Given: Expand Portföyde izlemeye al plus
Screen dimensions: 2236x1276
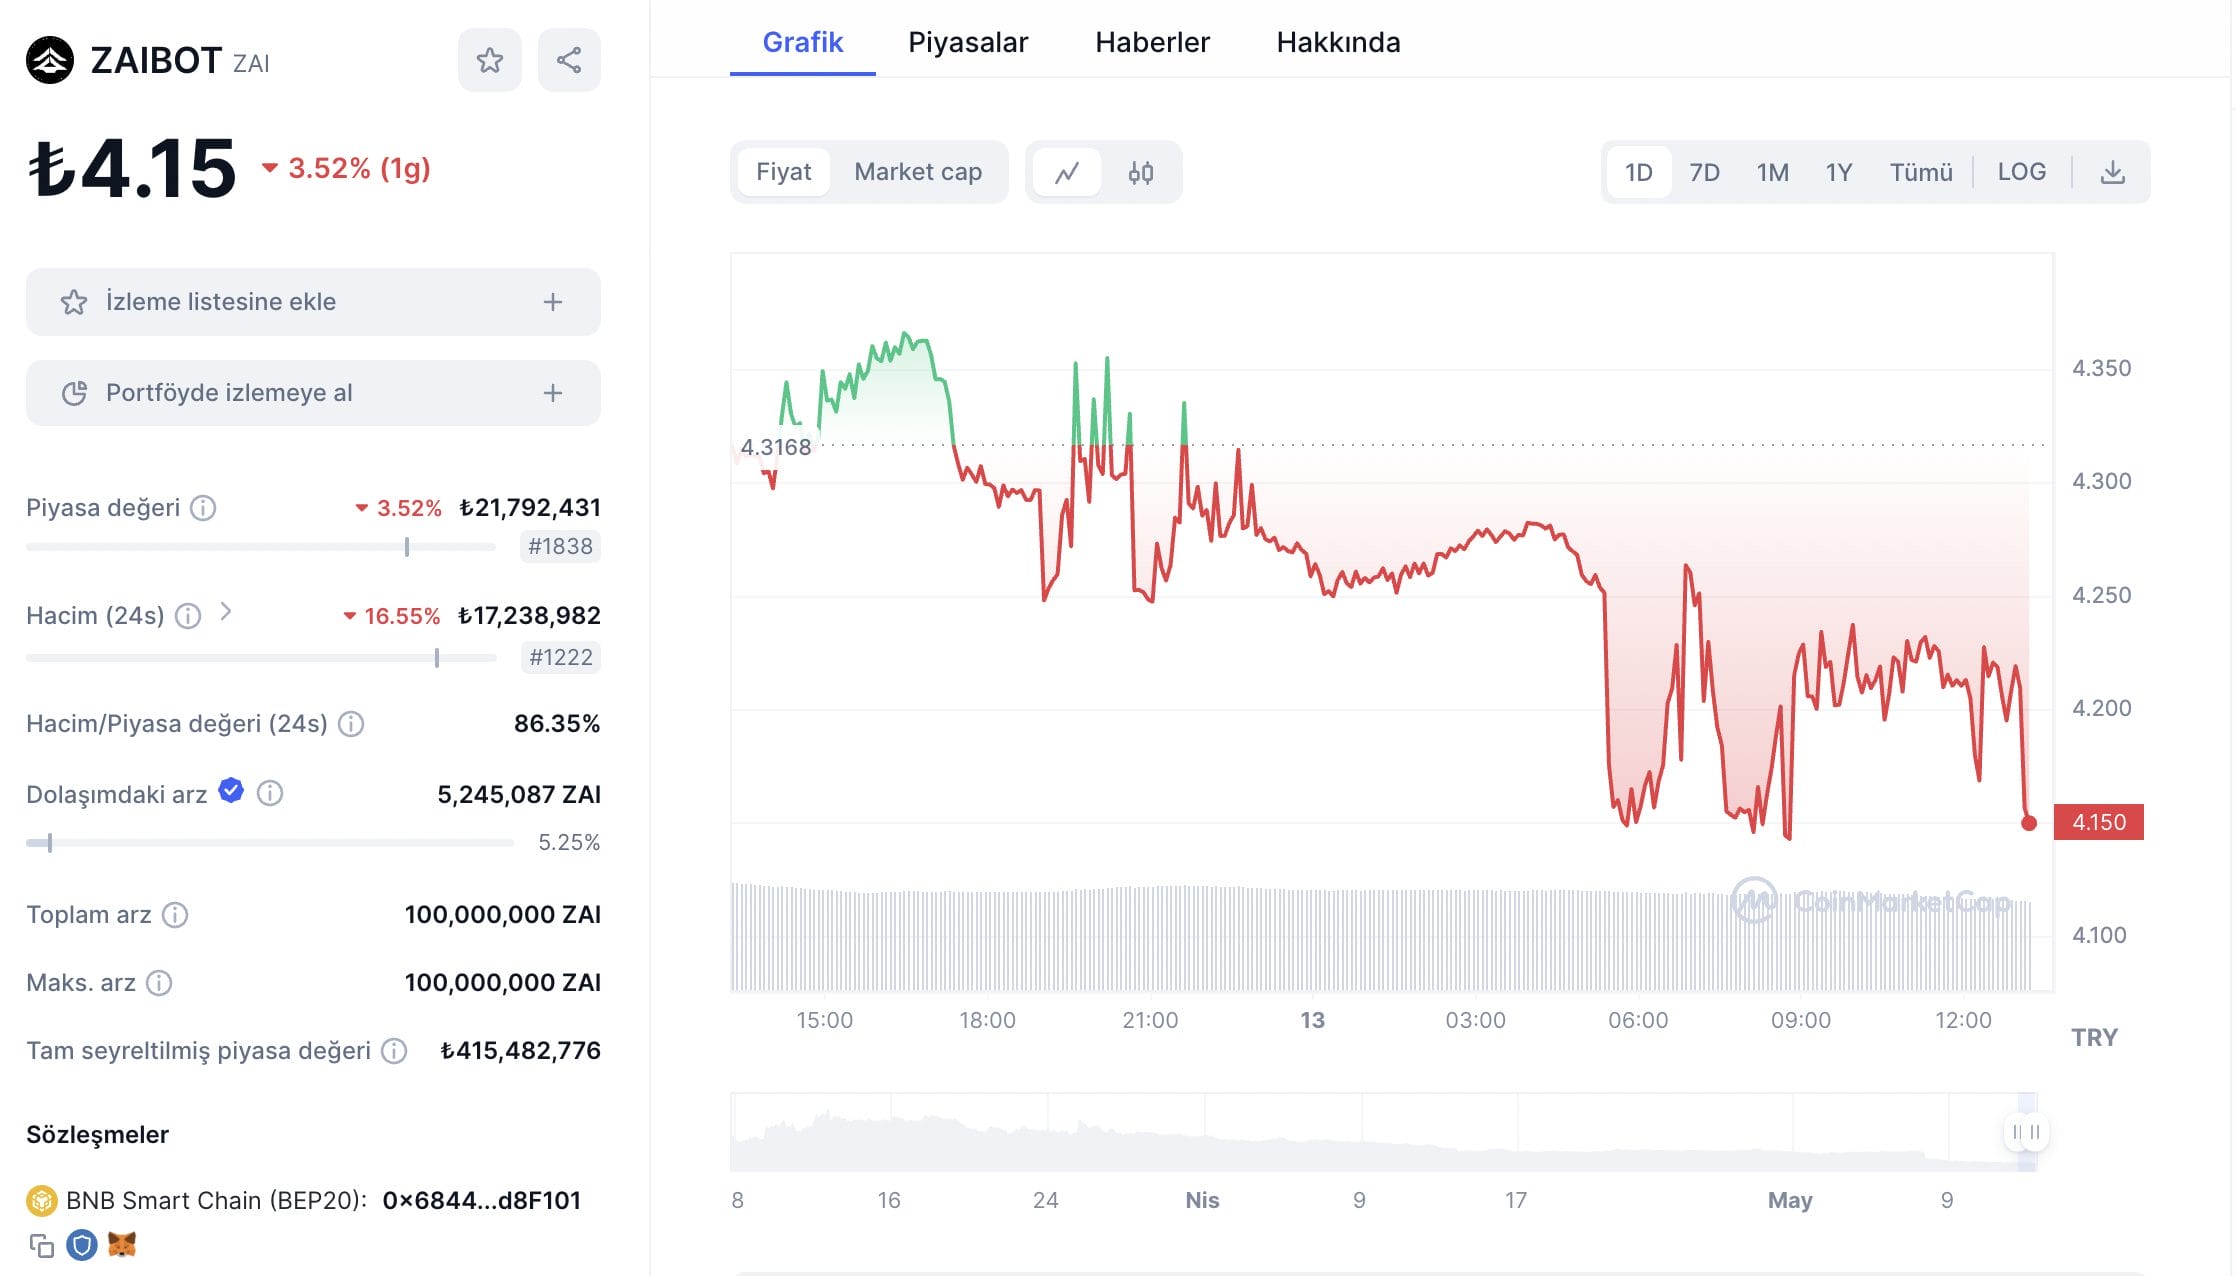Looking at the screenshot, I should click(x=552, y=393).
